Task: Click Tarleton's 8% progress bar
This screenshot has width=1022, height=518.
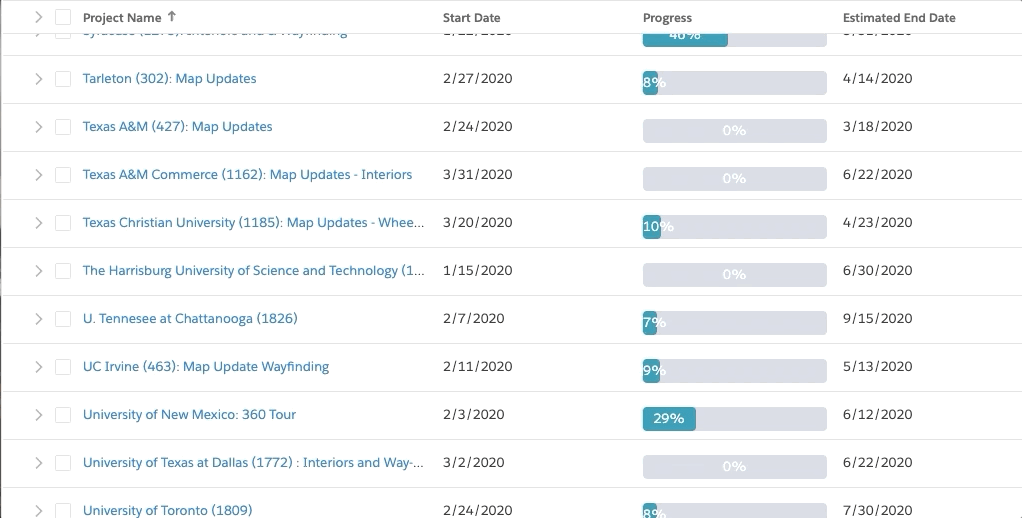Action: [x=735, y=83]
